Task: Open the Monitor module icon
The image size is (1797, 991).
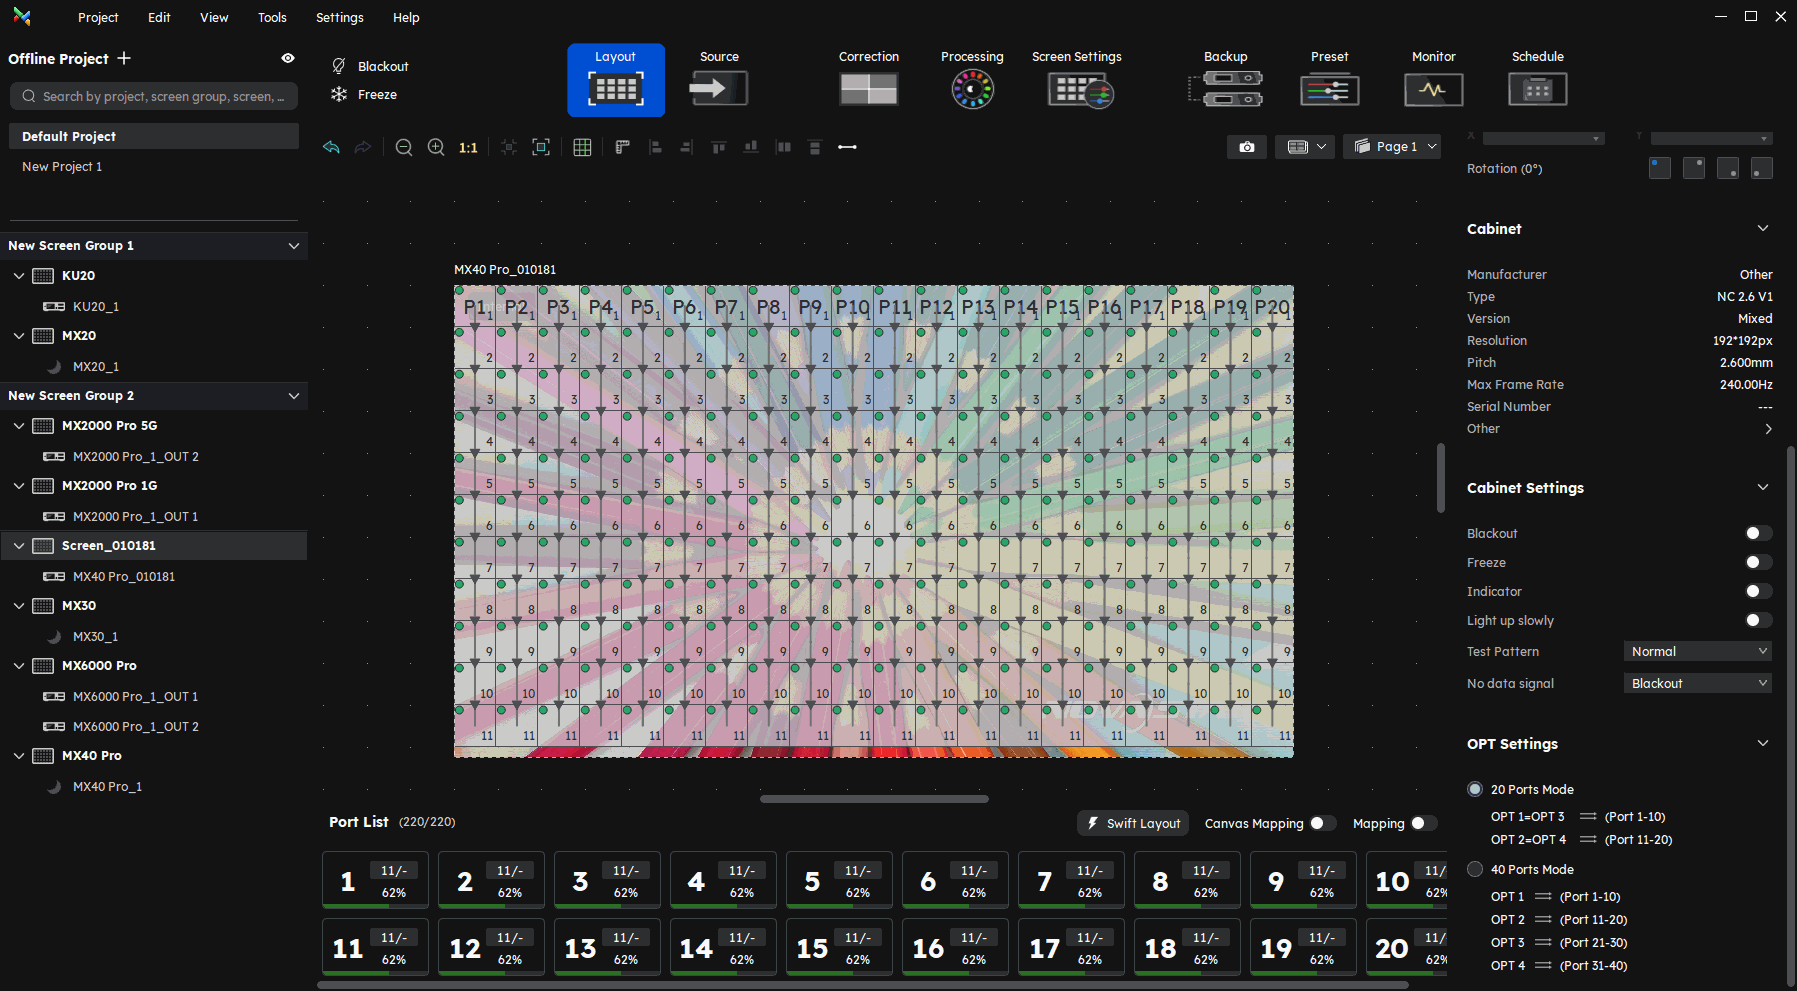Action: coord(1433,90)
